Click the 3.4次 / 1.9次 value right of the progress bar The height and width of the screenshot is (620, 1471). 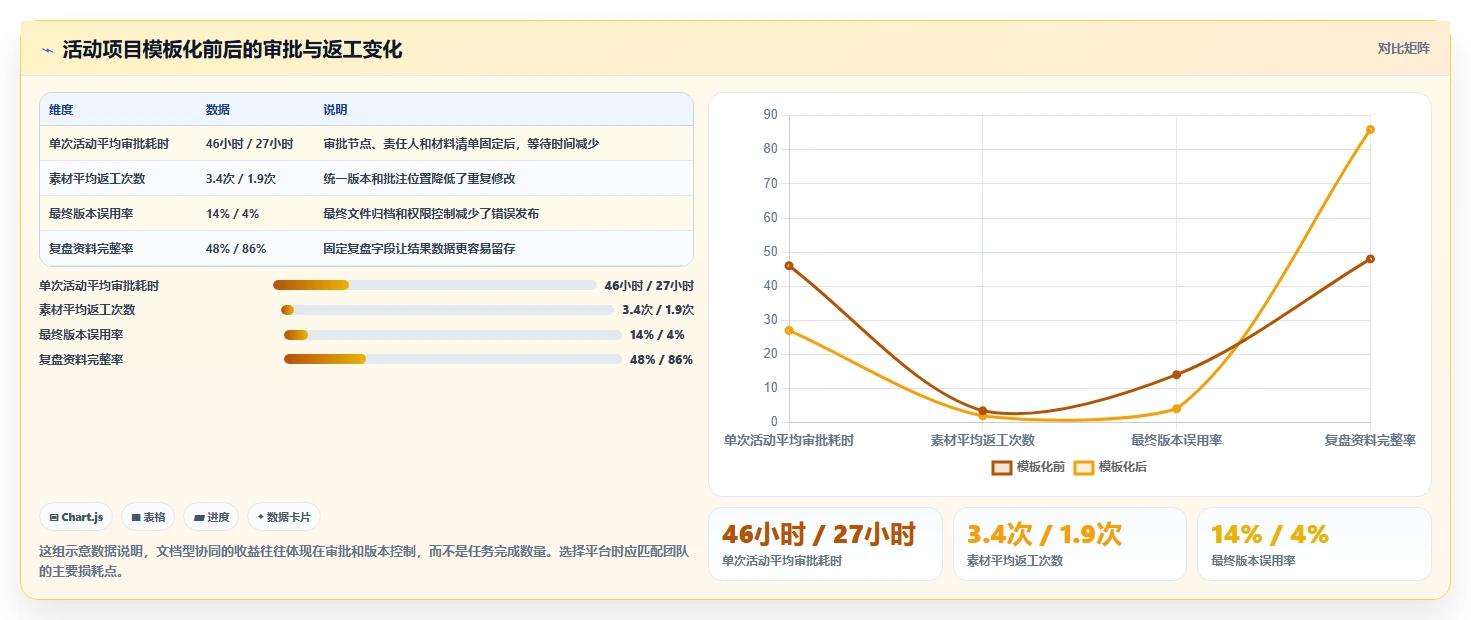click(x=658, y=310)
